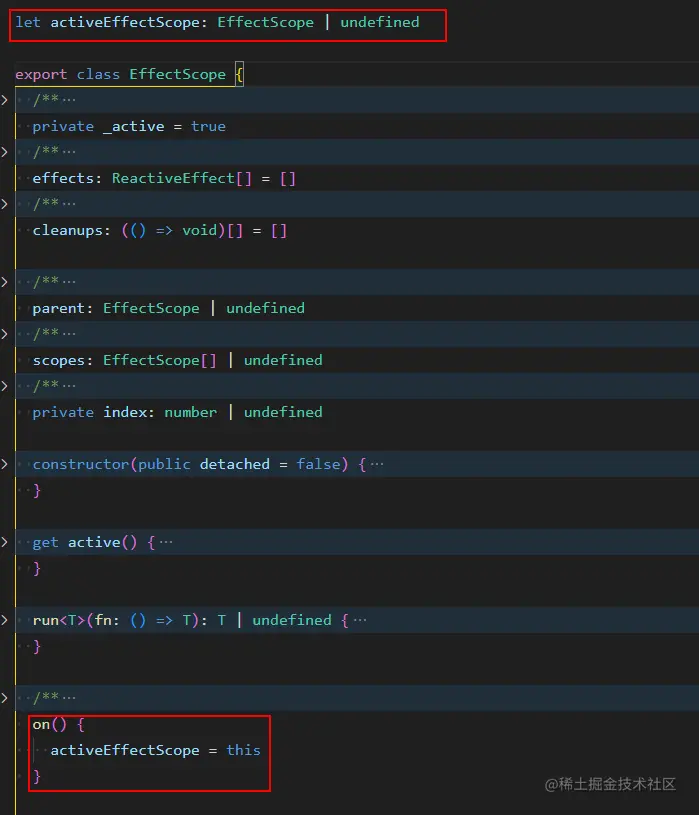Click the ellipsis after get active() brace
Screen dimensions: 699x815
166,542
